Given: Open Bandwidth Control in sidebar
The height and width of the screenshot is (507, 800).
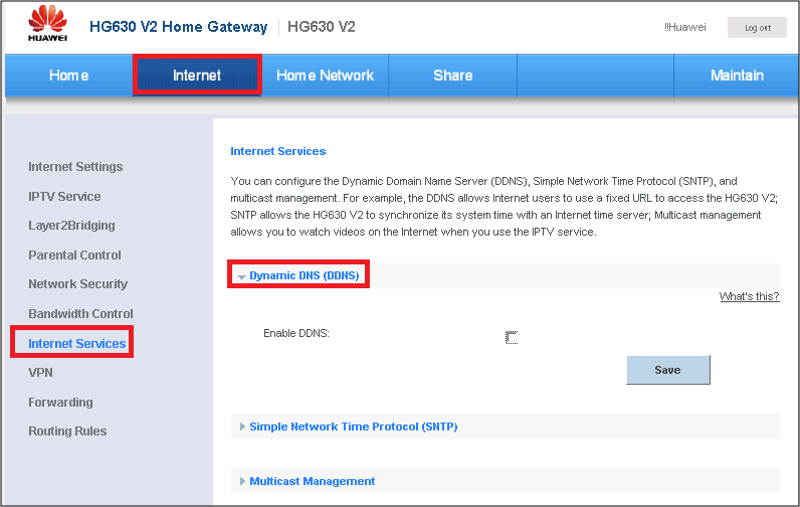Looking at the screenshot, I should point(81,314).
